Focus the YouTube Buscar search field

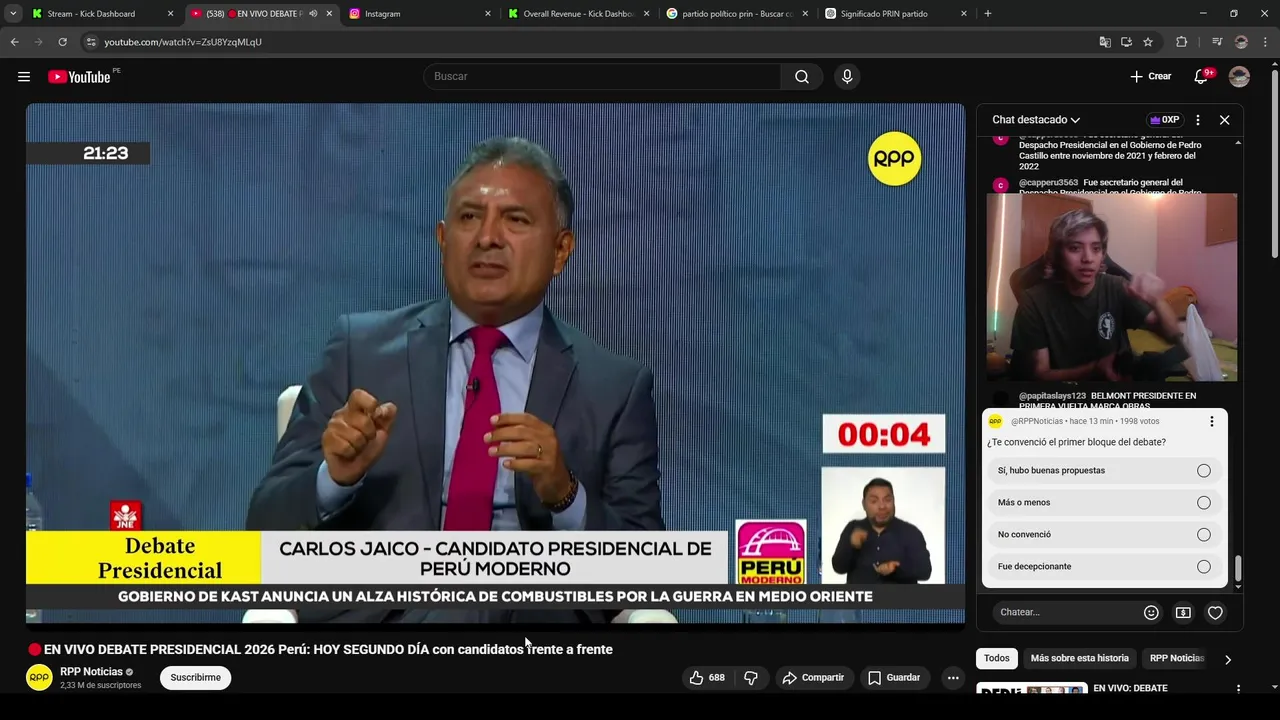(602, 77)
